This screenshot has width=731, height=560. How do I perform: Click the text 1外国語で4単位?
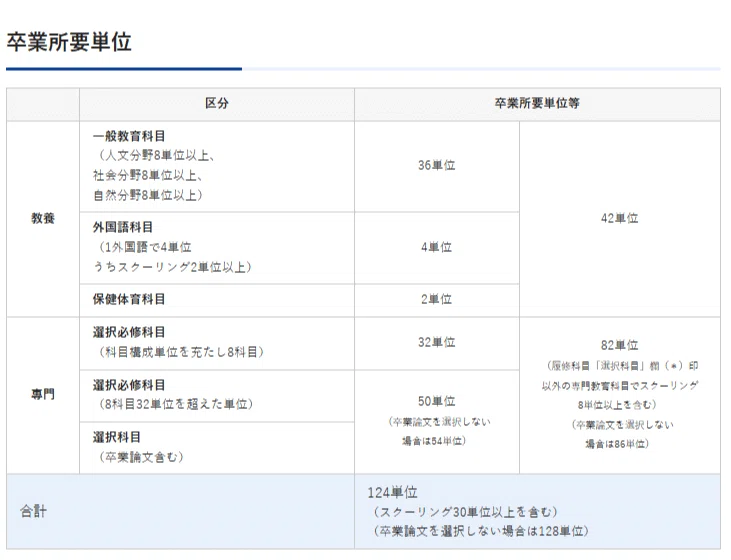click(x=149, y=247)
